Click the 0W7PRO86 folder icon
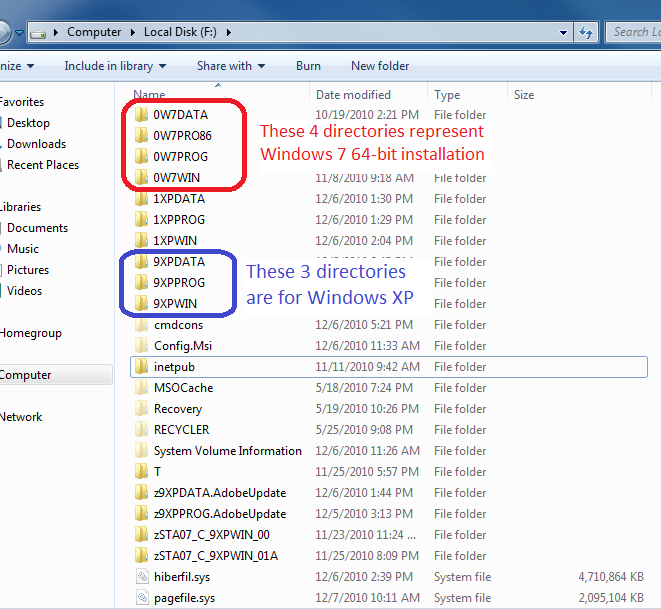Viewport: 661px width, 609px height. 141,135
